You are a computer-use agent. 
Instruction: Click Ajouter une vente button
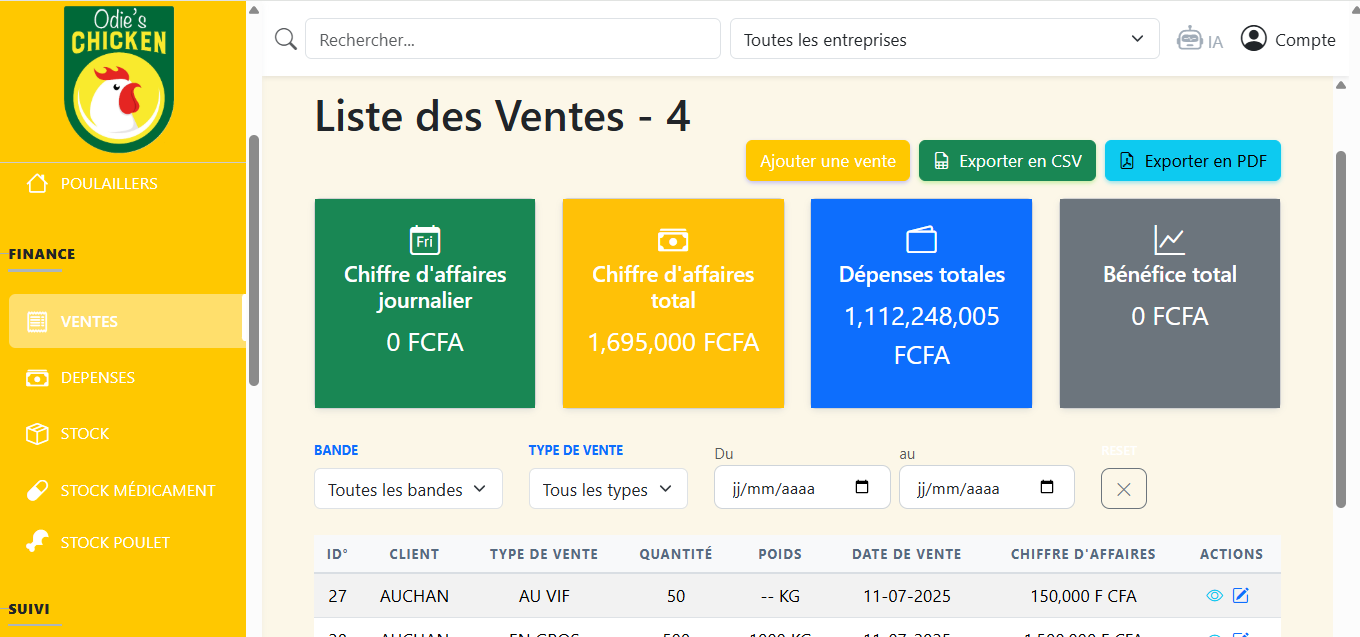[827, 161]
